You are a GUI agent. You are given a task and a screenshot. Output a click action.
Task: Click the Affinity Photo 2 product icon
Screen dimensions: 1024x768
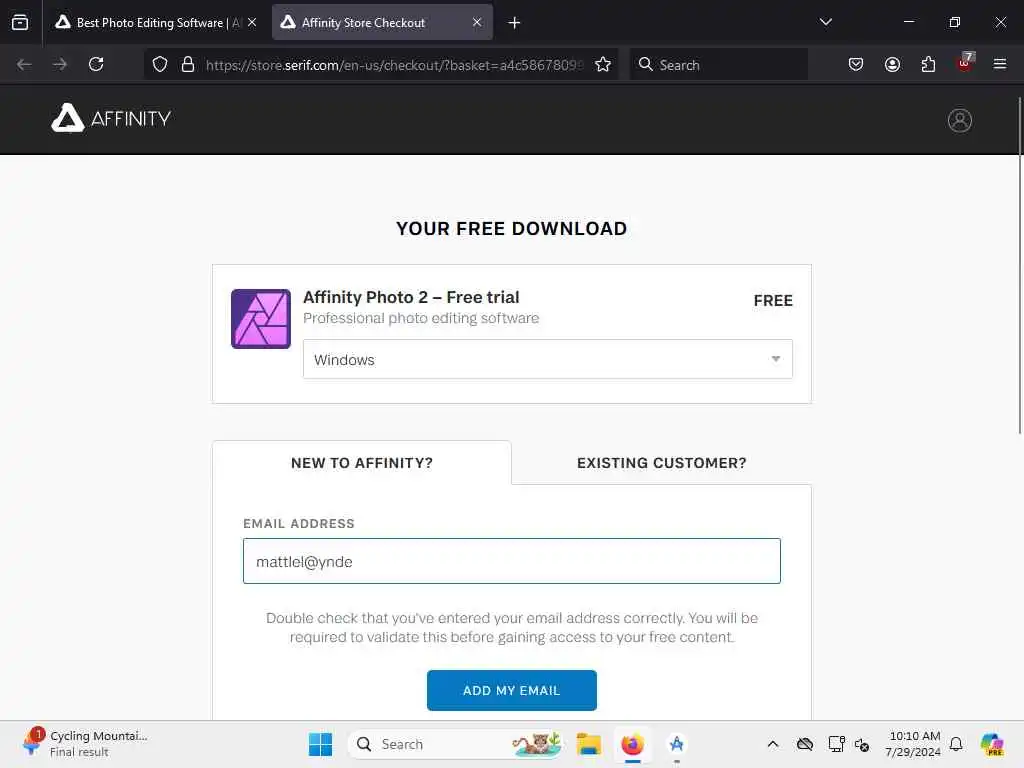pos(261,319)
